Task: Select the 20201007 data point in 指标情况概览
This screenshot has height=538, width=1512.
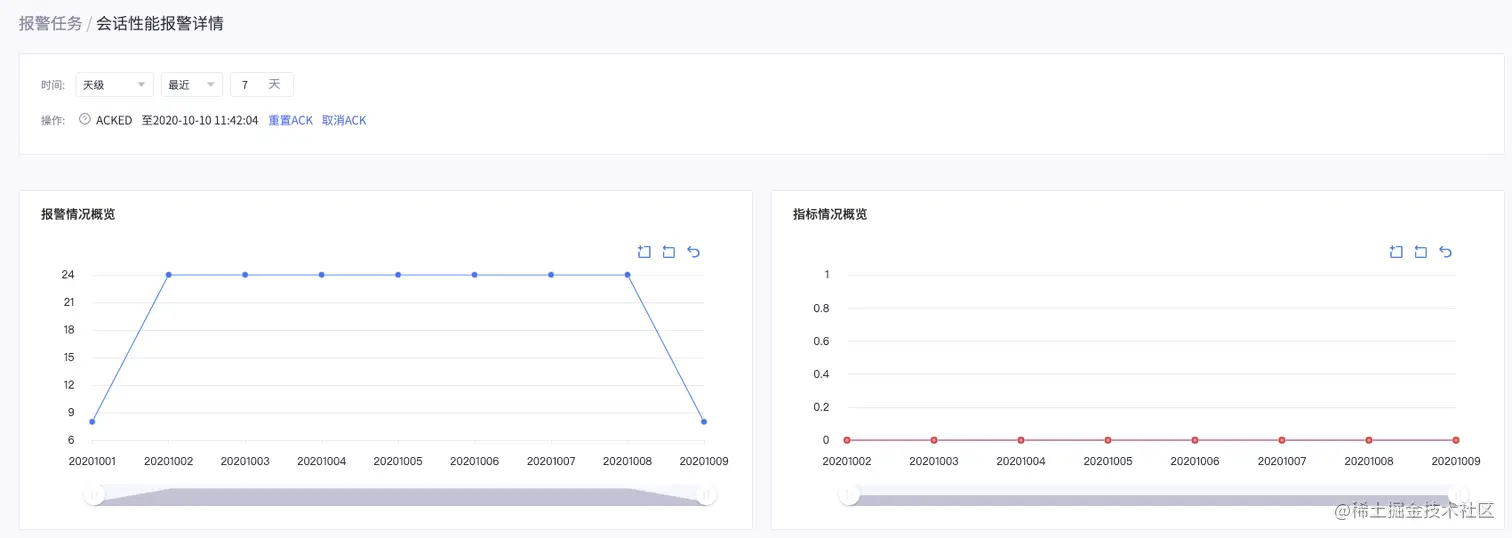Action: 1282,440
